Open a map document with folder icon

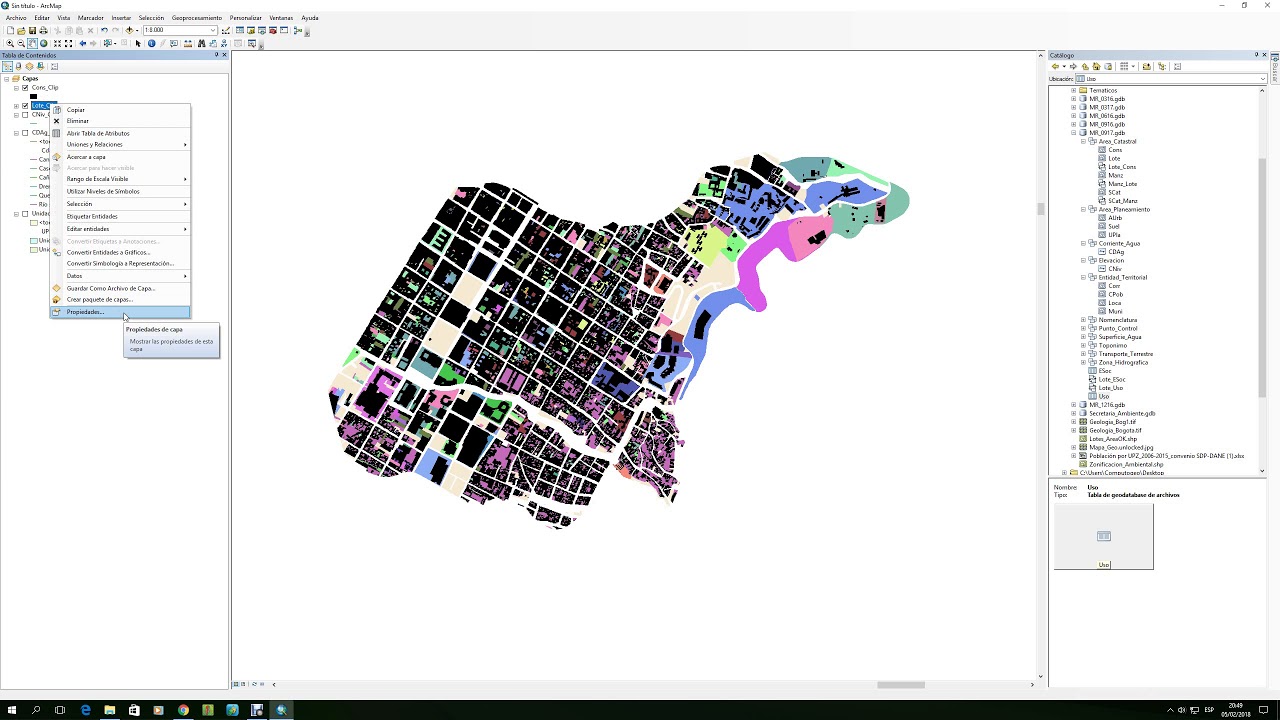(21, 30)
